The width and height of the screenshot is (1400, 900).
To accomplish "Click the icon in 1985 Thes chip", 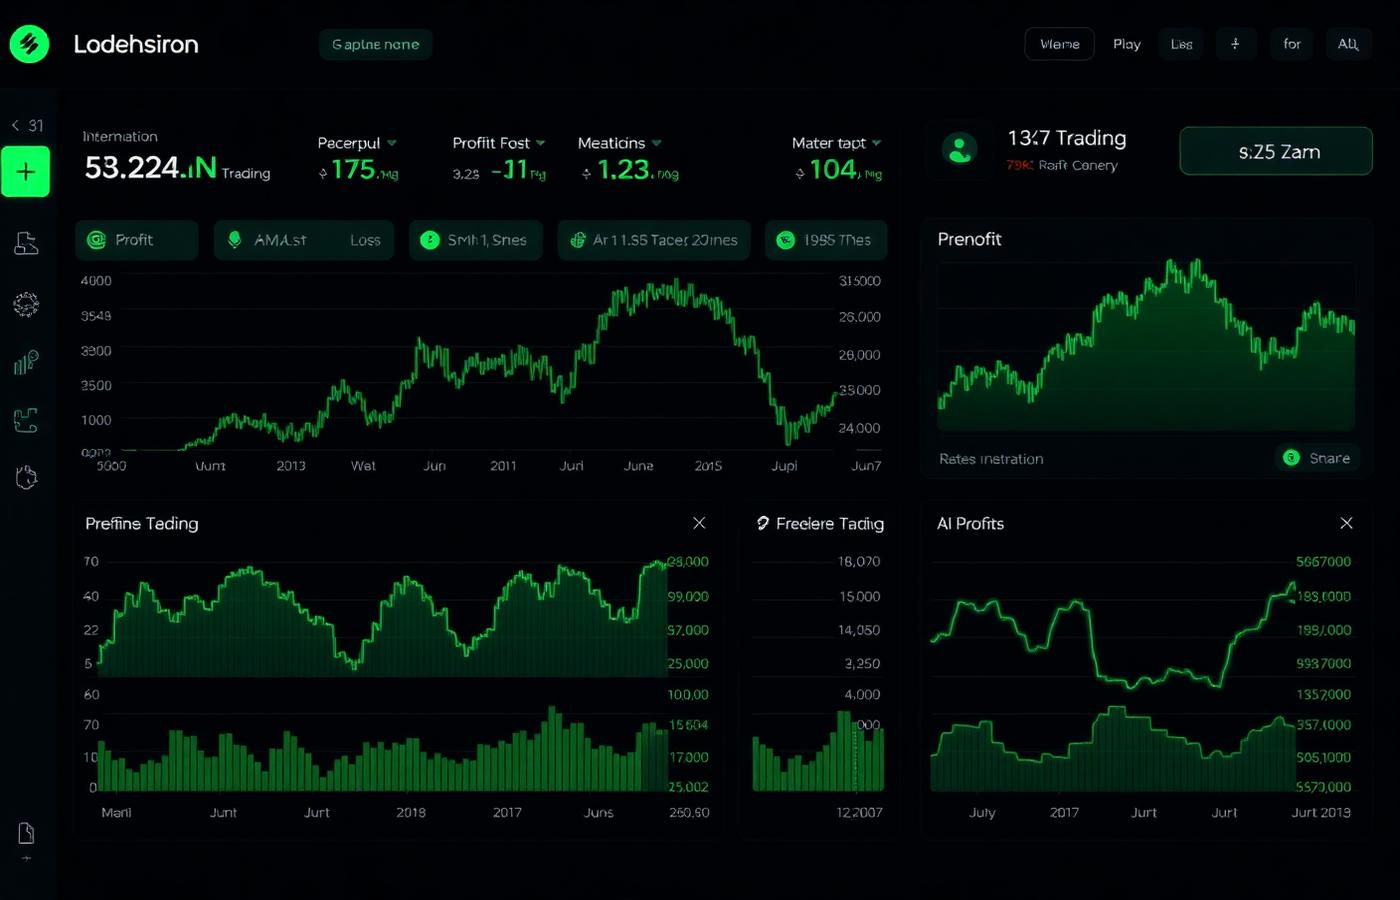I will 786,240.
